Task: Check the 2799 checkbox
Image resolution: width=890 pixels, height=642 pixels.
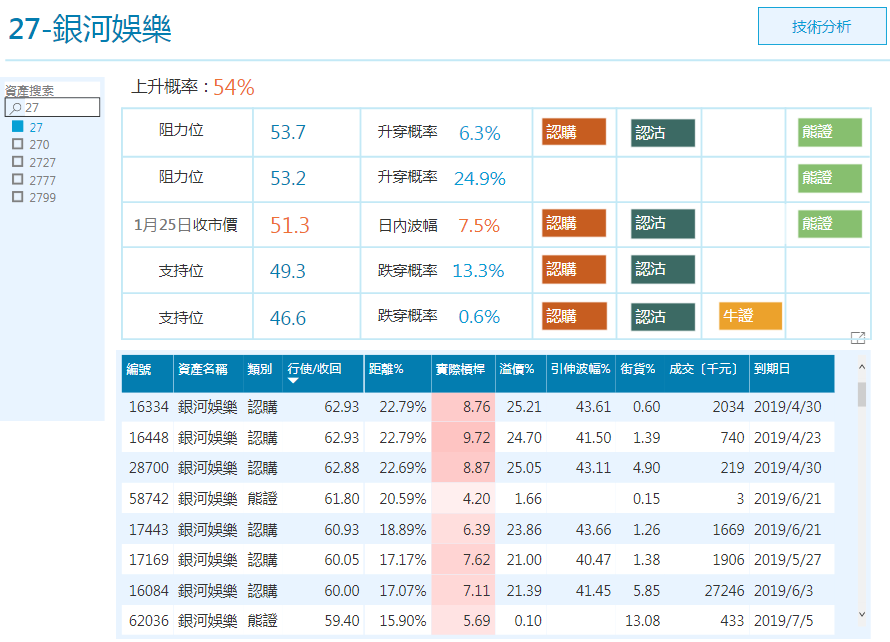Action: (x=18, y=197)
